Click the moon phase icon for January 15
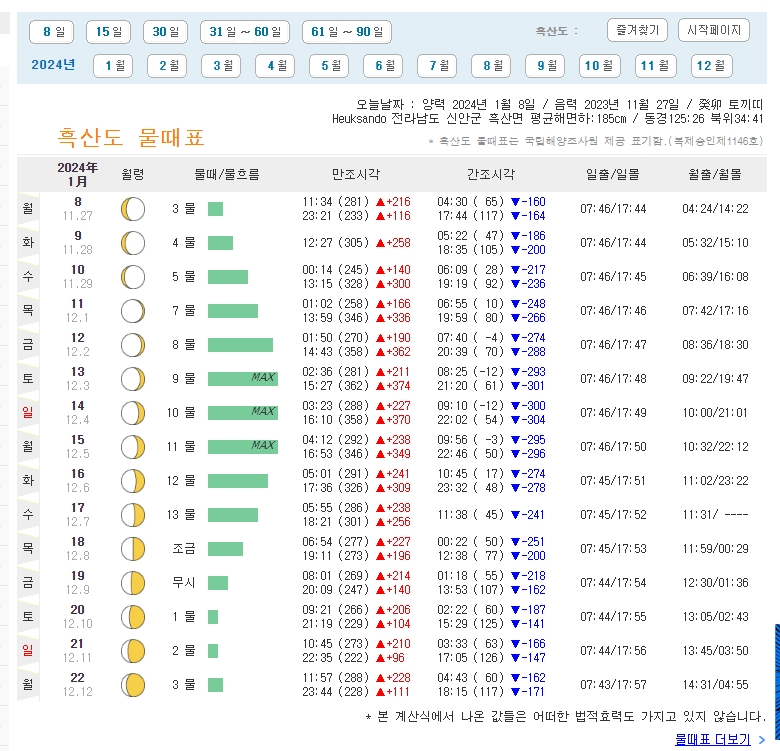 (x=133, y=447)
